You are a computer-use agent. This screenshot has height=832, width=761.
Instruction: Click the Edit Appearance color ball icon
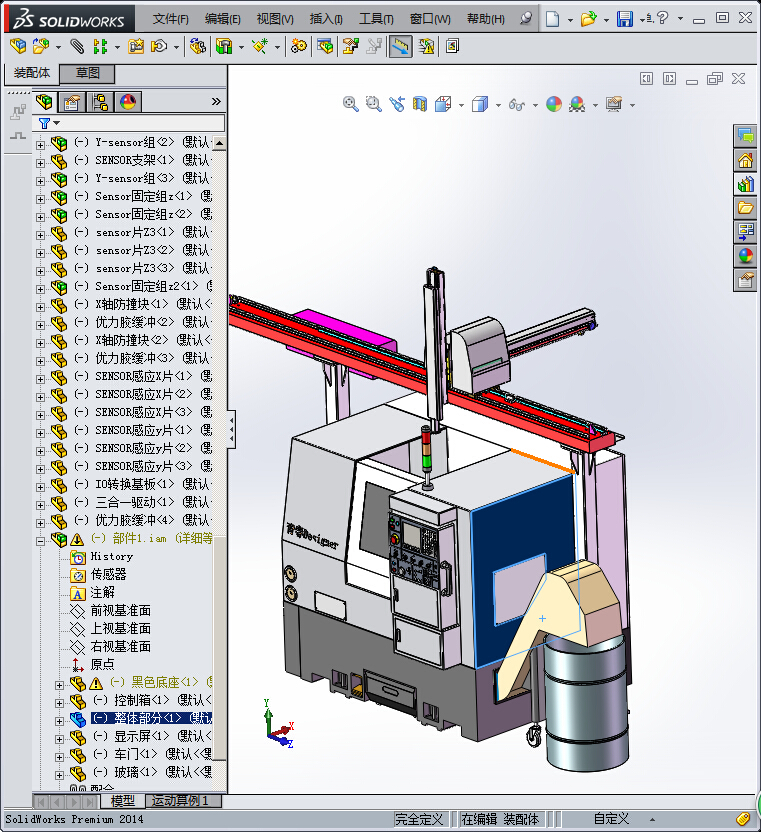554,104
